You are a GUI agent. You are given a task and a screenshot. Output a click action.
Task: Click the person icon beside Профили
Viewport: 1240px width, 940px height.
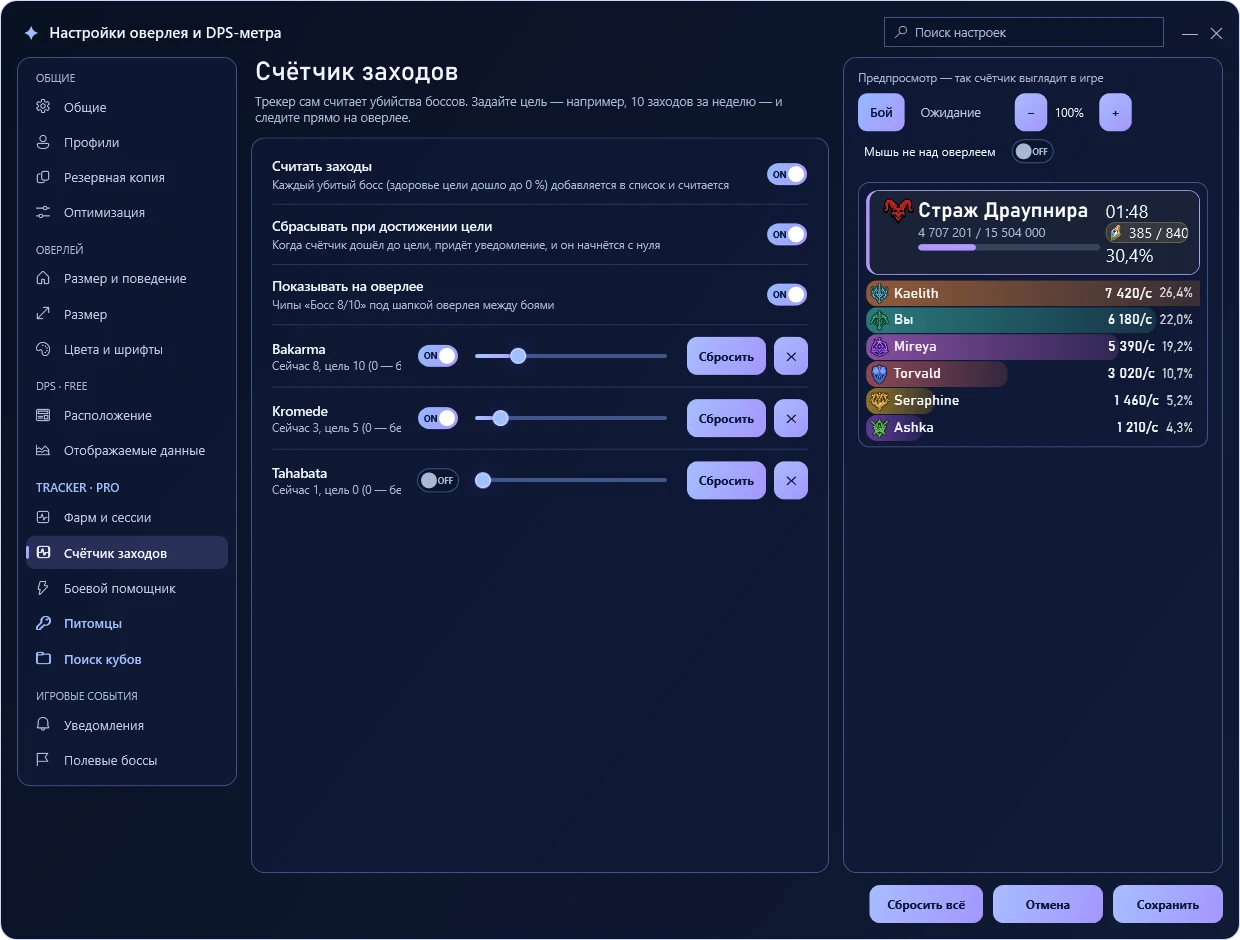(x=43, y=142)
